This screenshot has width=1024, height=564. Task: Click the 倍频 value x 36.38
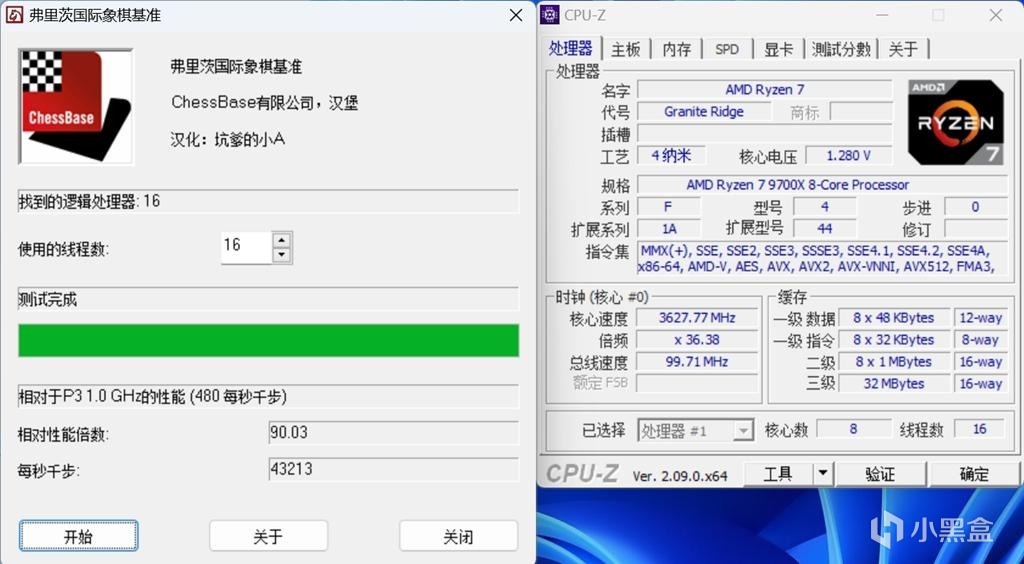tap(697, 340)
